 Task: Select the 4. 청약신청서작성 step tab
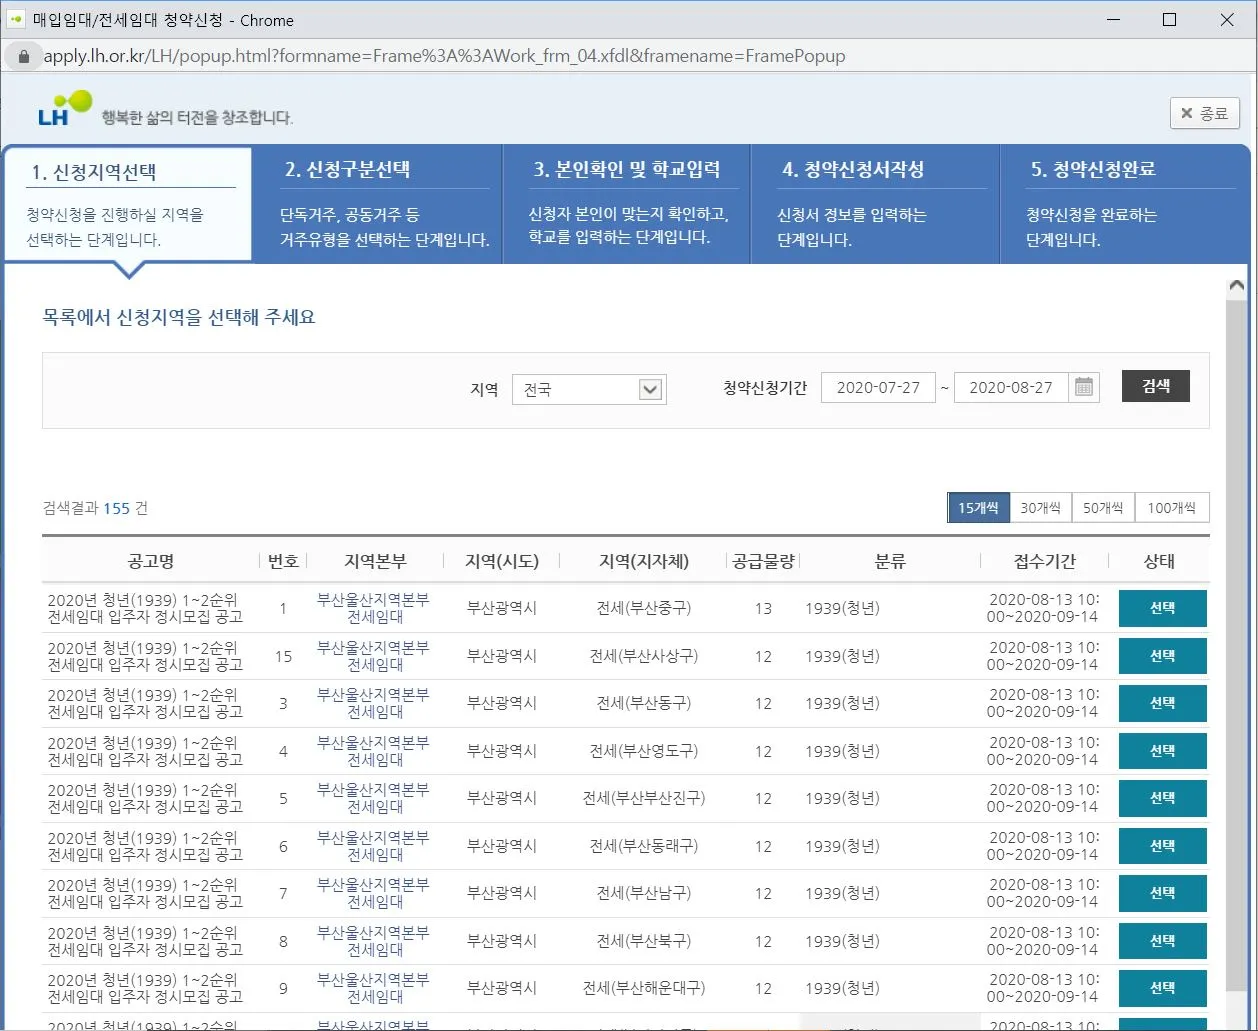tap(874, 203)
